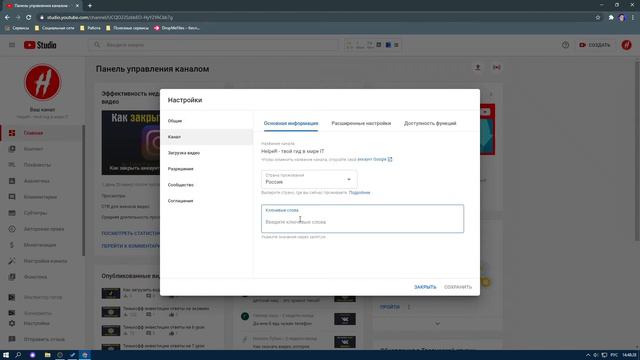640x360 pixels.
Task: Click the latest video thumbnail on the dashboard
Action: click(x=131, y=142)
